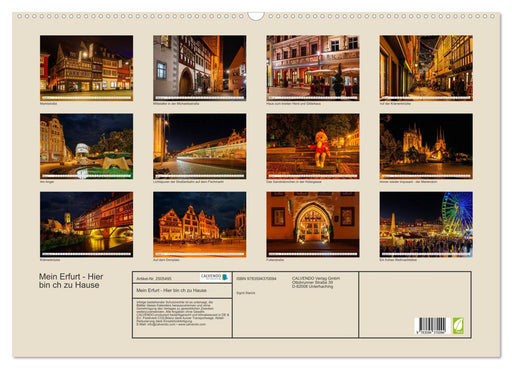The height and width of the screenshot is (369, 512).
Task: Open the Michaelisstraße medieval alley photo
Action: point(200,68)
